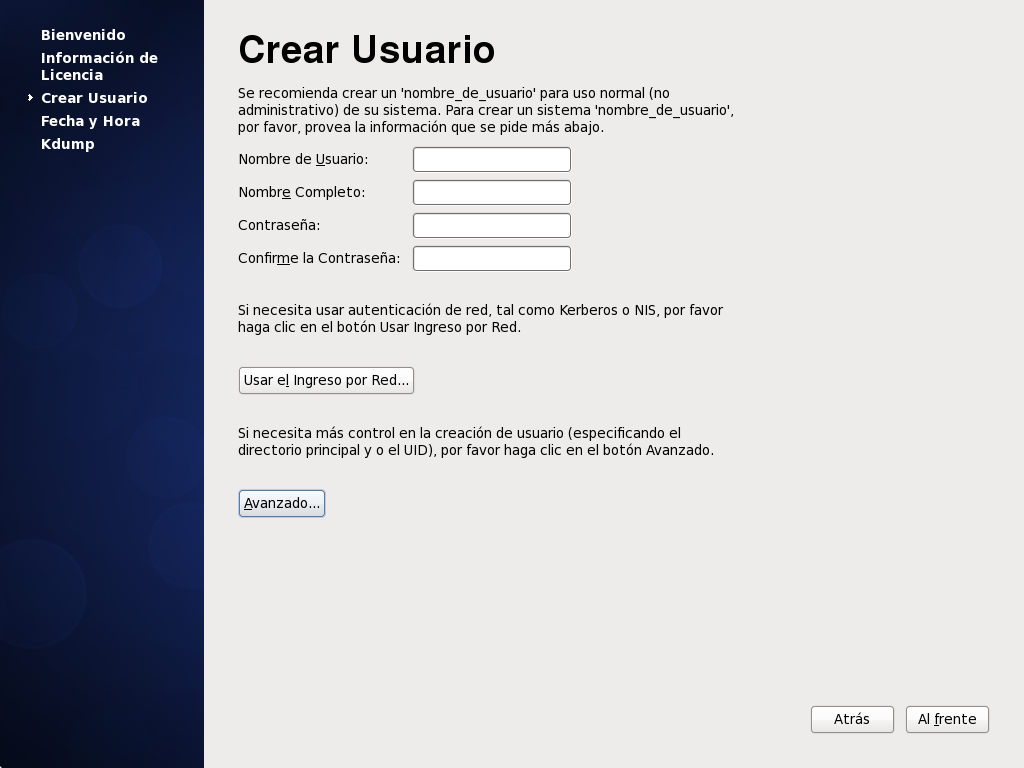Select Bienvenido in the sidebar
The image size is (1024, 768).
click(x=83, y=35)
